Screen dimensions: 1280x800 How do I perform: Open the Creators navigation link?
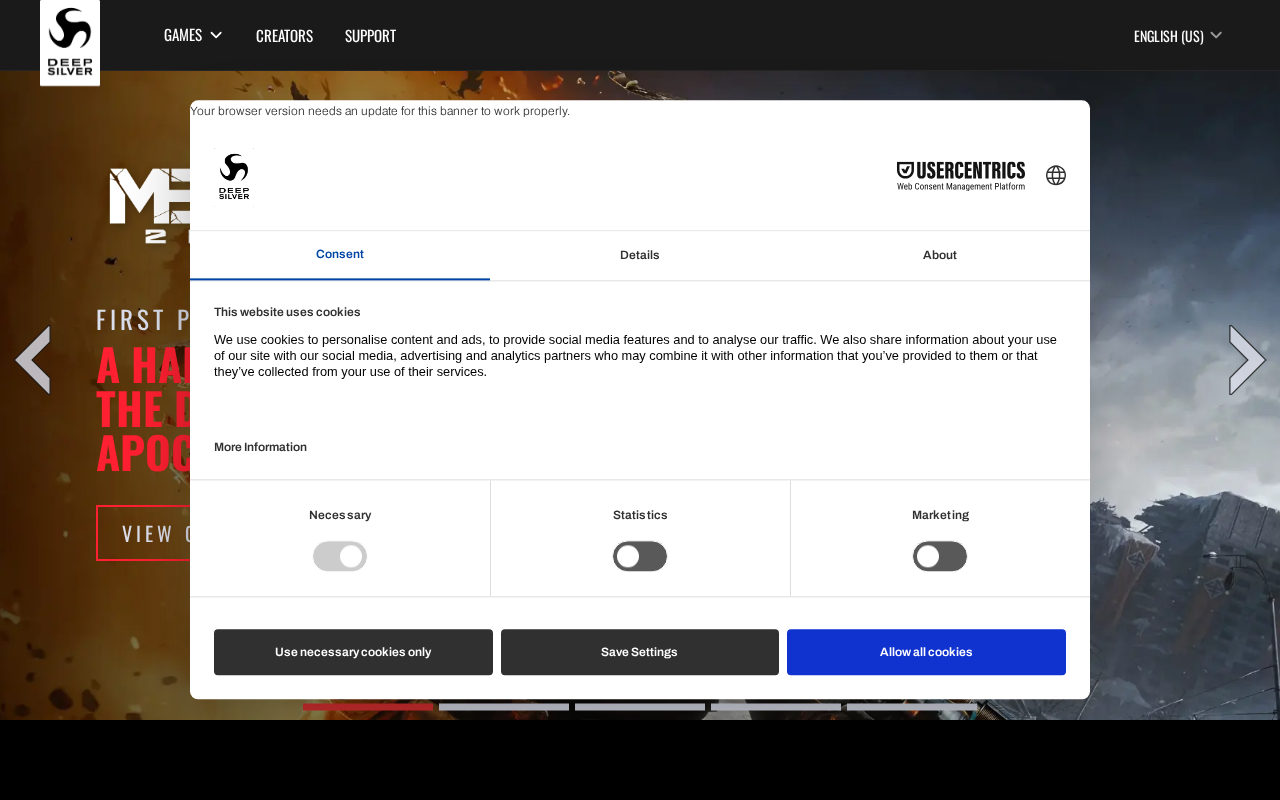pos(284,36)
